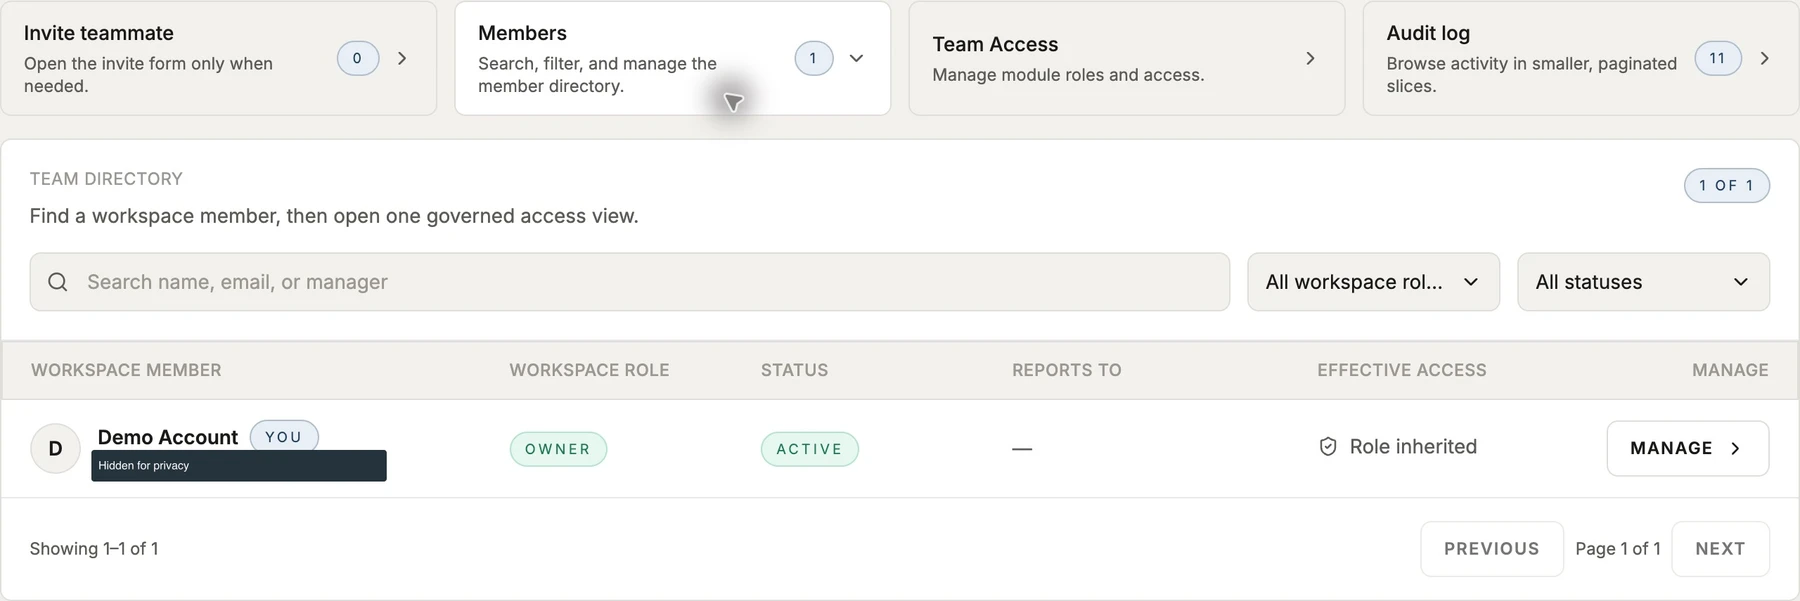The width and height of the screenshot is (1800, 601).
Task: Go to NEXT page
Action: pyautogui.click(x=1720, y=549)
